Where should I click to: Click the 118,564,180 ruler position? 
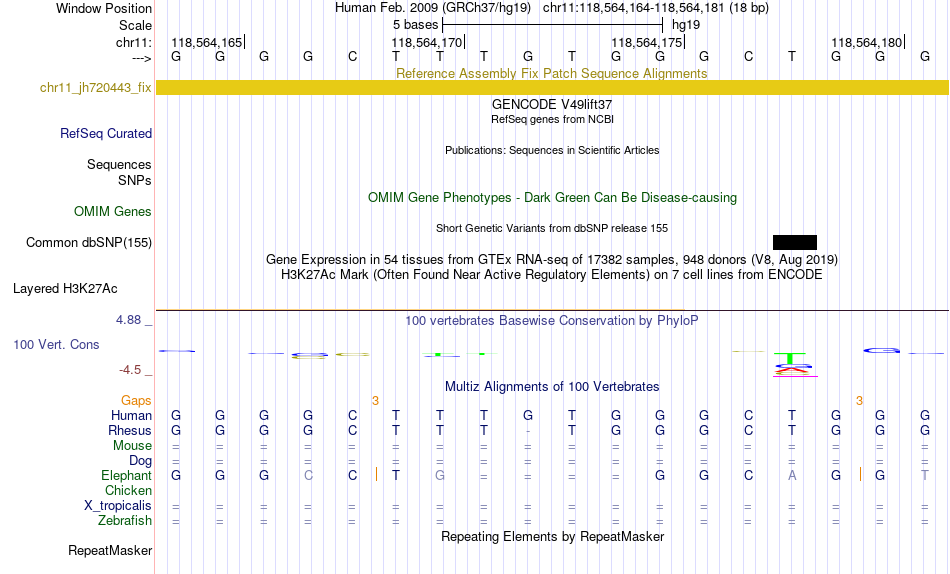(x=867, y=42)
